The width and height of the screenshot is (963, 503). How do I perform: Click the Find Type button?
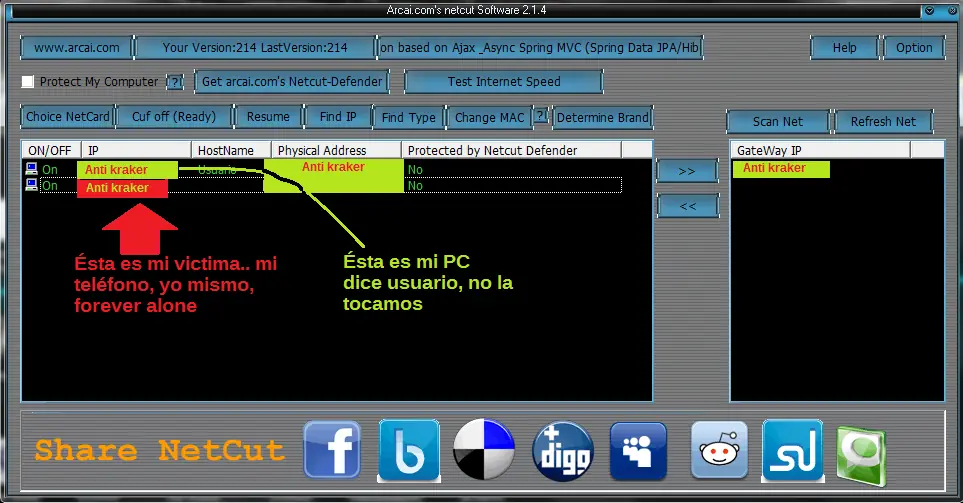coord(408,117)
